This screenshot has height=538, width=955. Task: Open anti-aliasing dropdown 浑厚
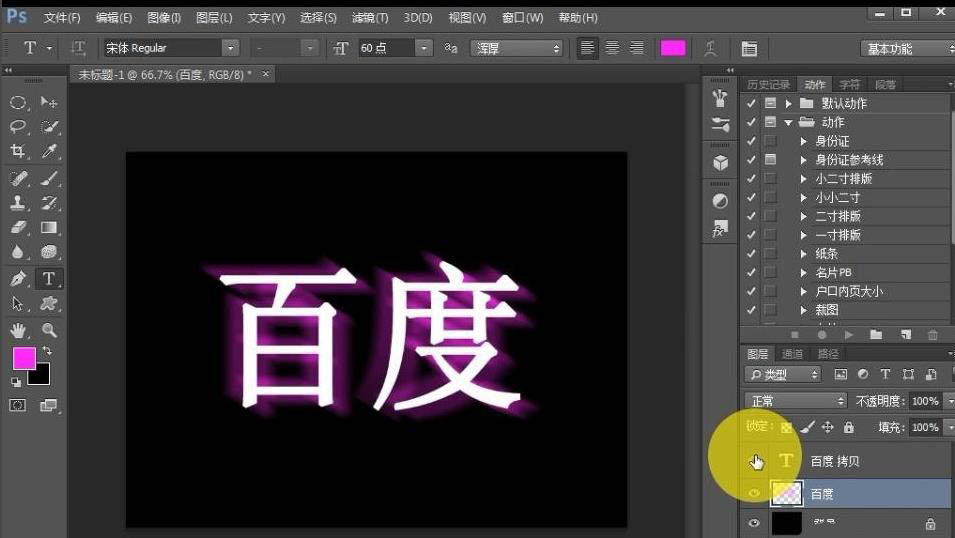pyautogui.click(x=516, y=48)
